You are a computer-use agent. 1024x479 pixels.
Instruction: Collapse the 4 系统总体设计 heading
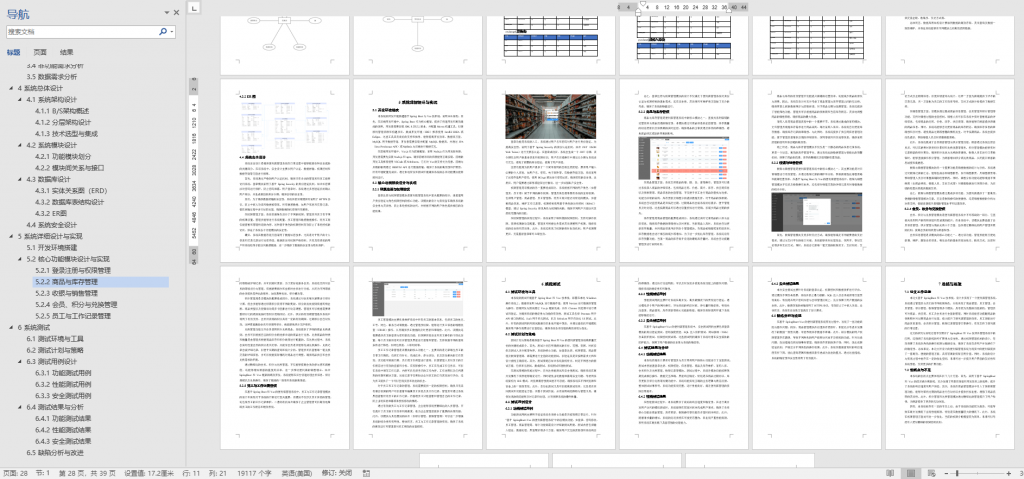(11, 88)
